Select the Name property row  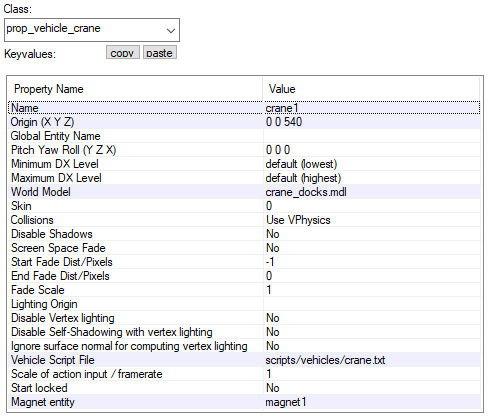(x=244, y=108)
